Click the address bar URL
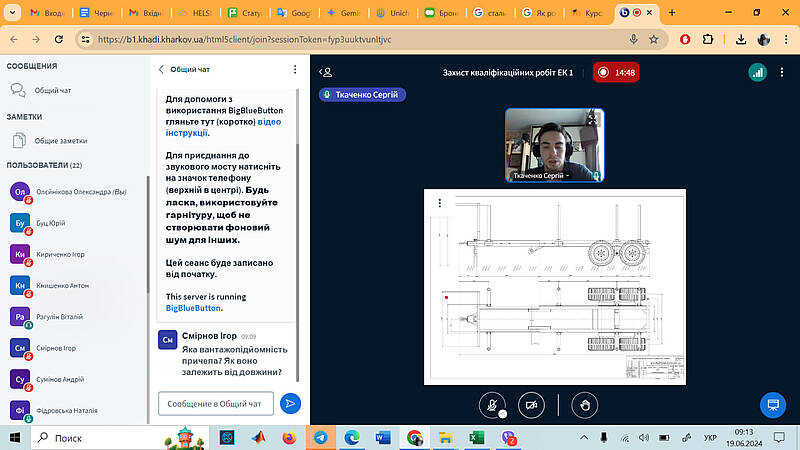The width and height of the screenshot is (800, 450). (244, 39)
